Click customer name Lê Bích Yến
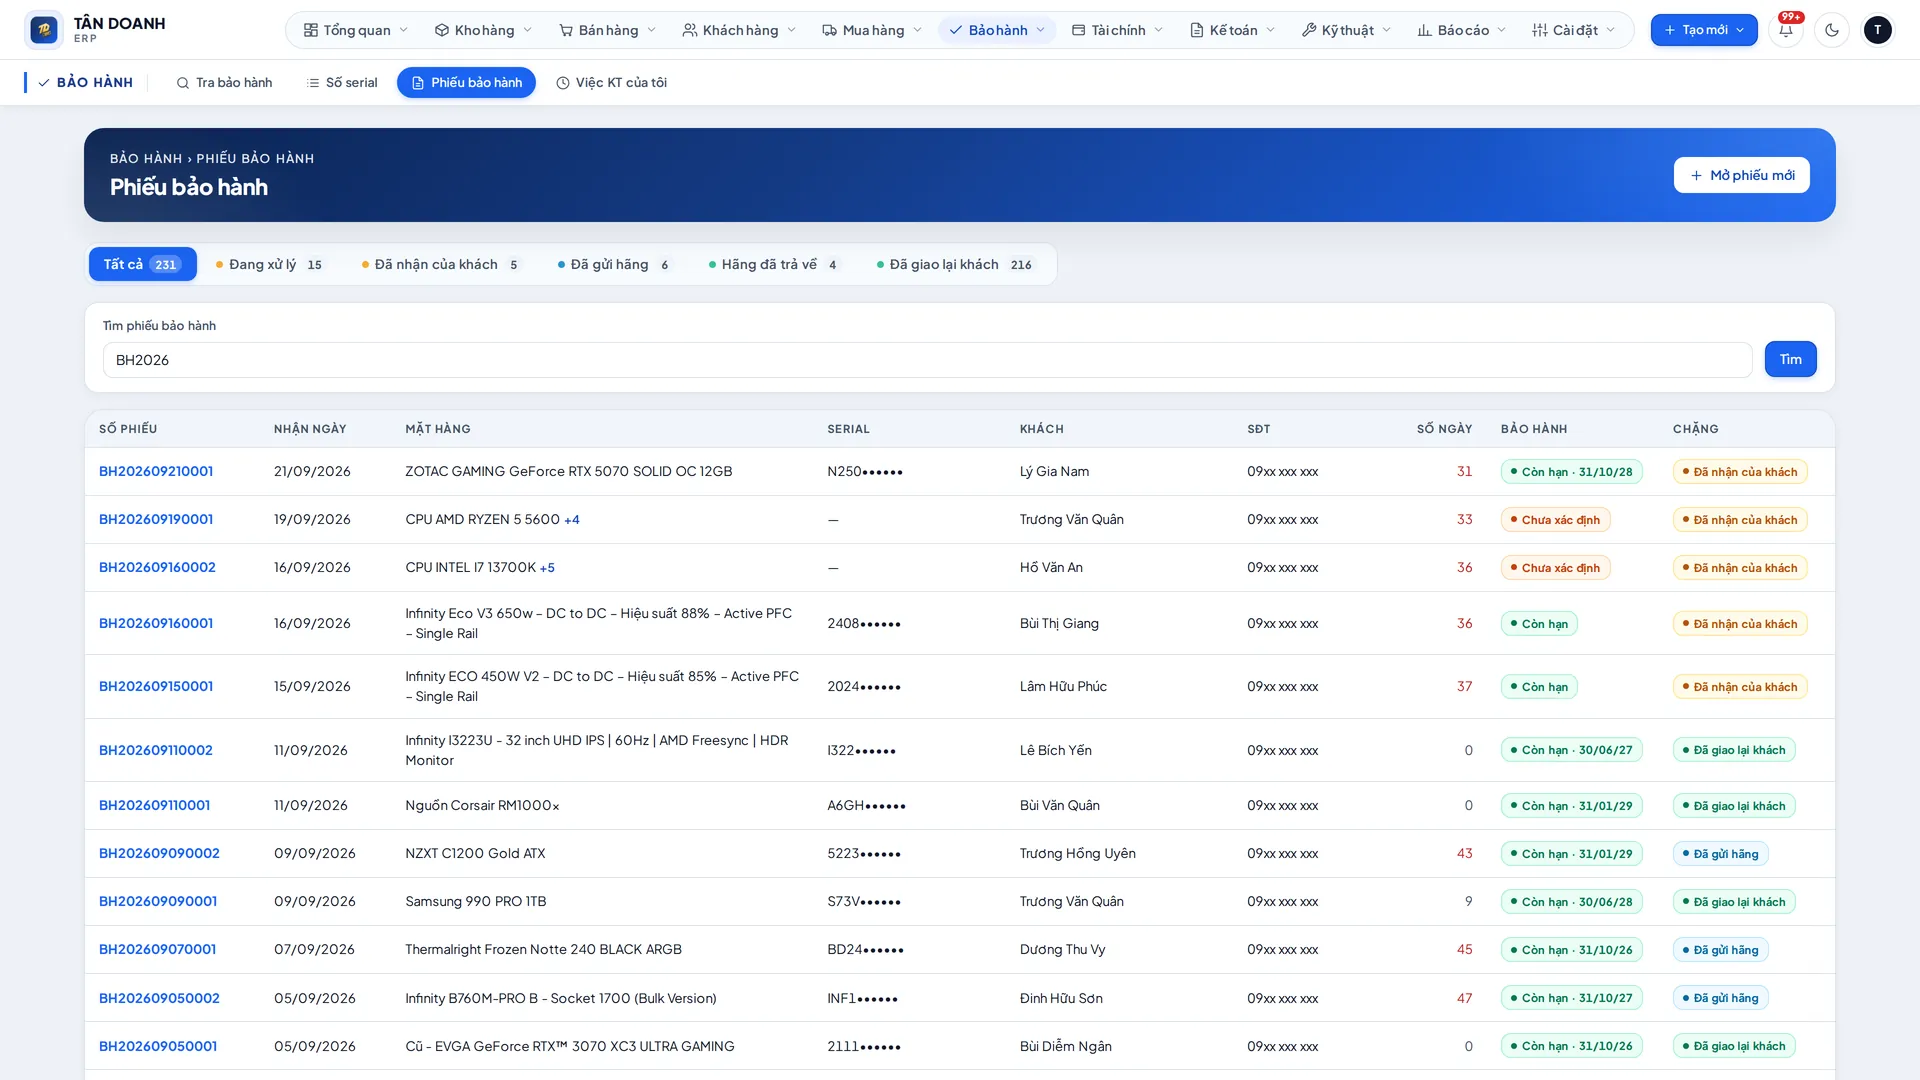The image size is (1920, 1080). [1055, 750]
